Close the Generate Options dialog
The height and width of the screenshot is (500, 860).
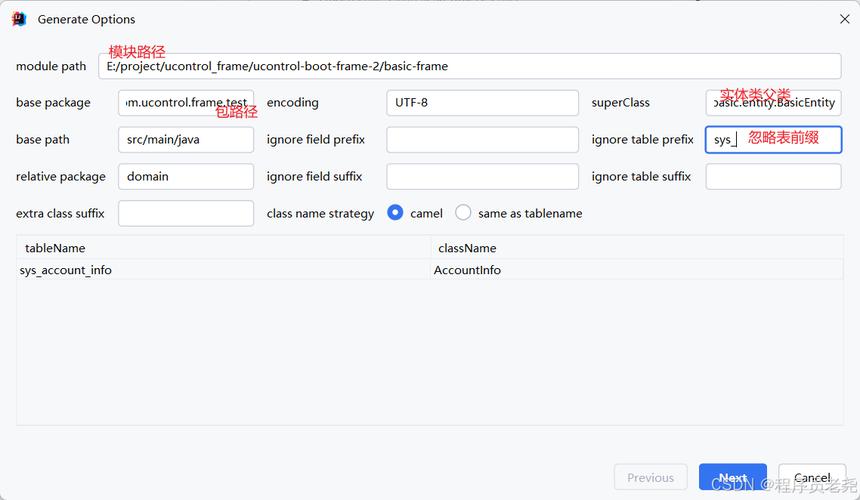[x=845, y=19]
